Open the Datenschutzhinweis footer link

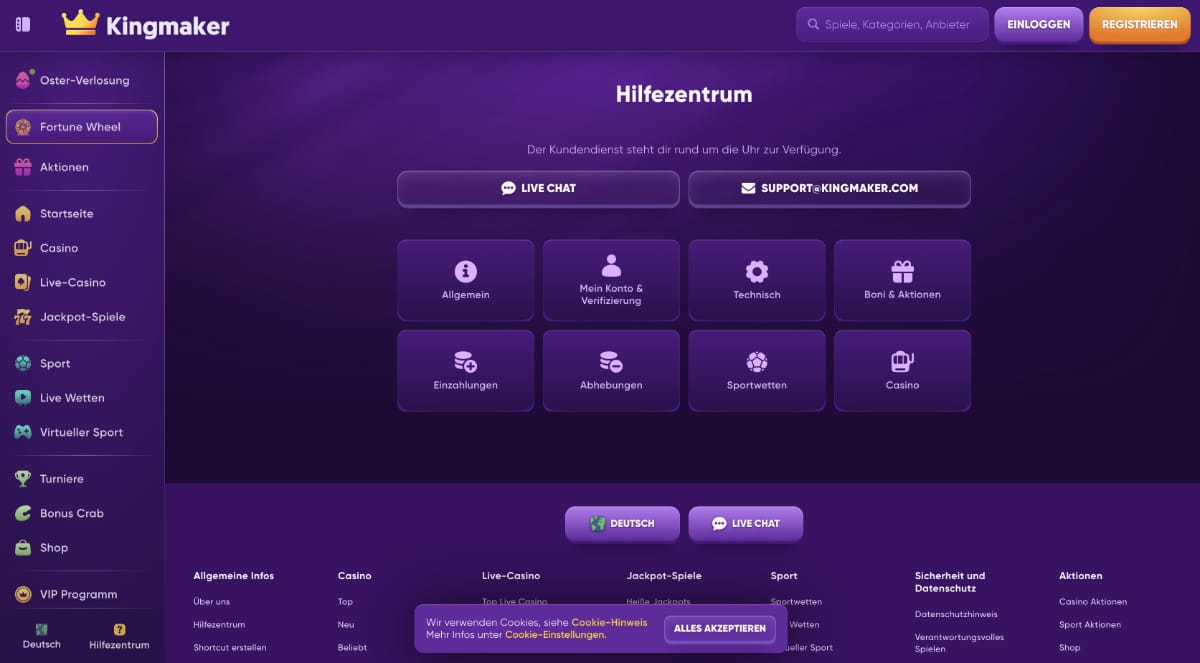(x=956, y=615)
